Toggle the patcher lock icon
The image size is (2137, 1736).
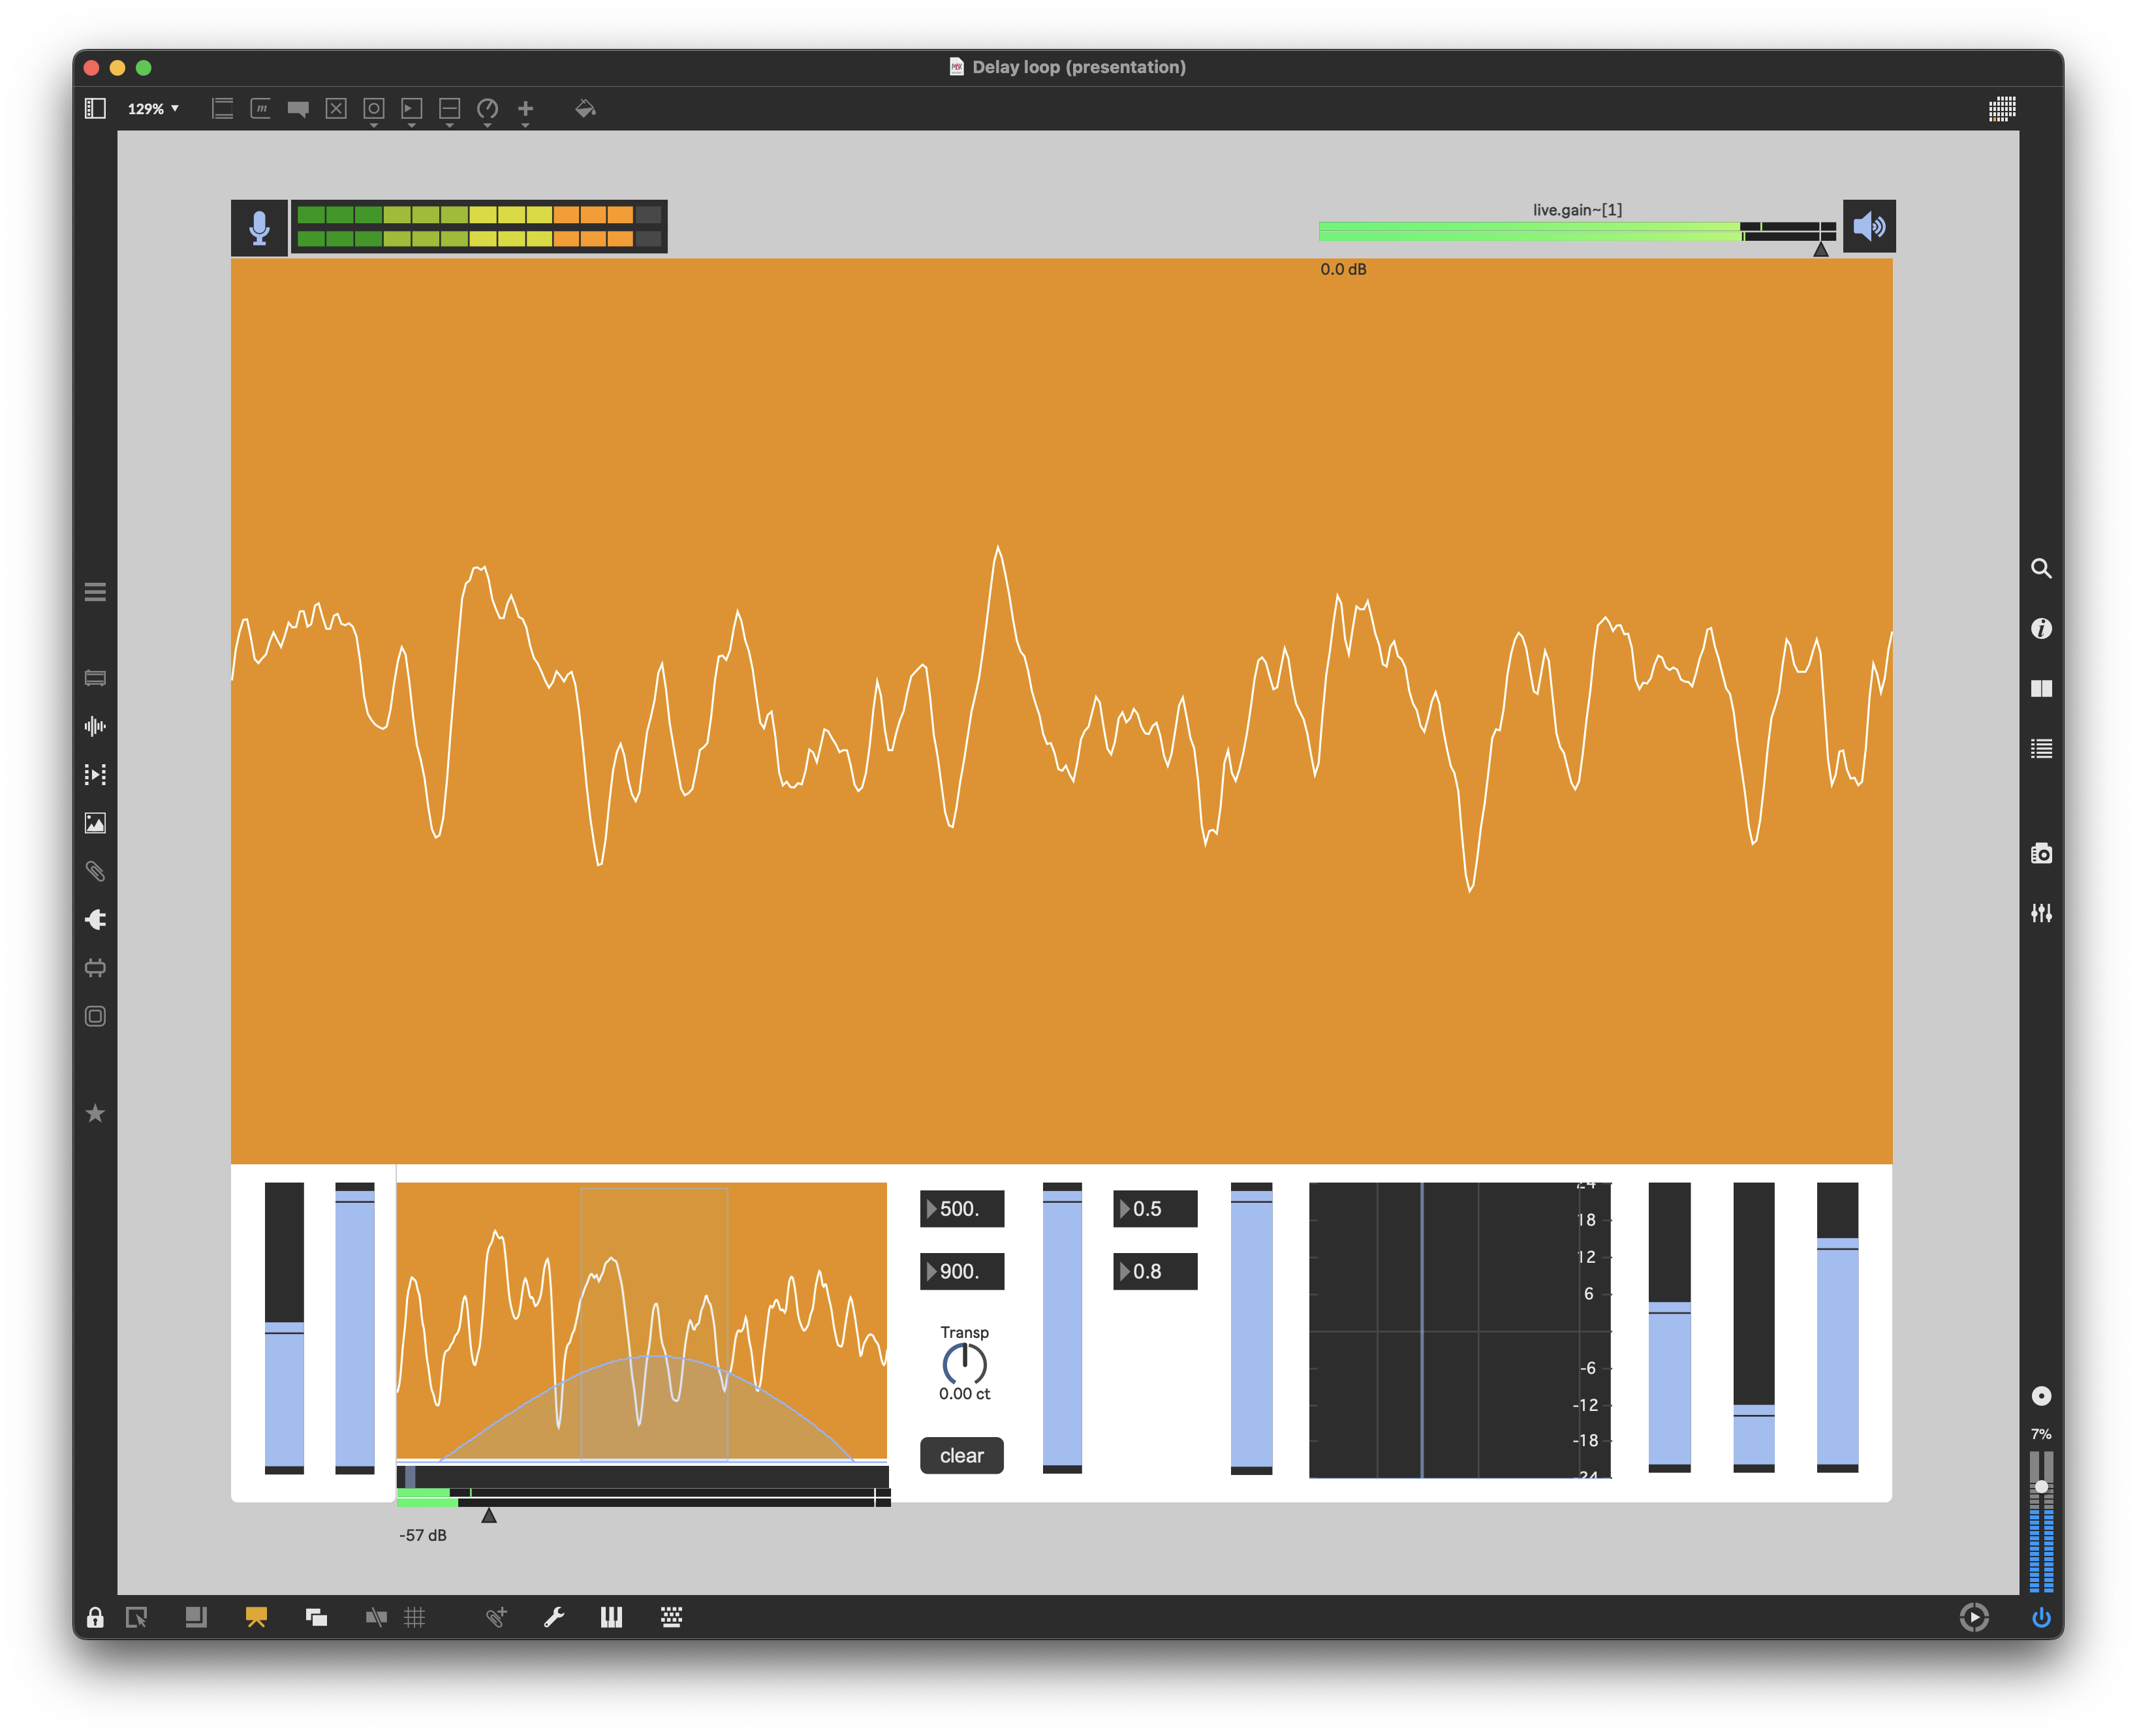click(95, 1617)
